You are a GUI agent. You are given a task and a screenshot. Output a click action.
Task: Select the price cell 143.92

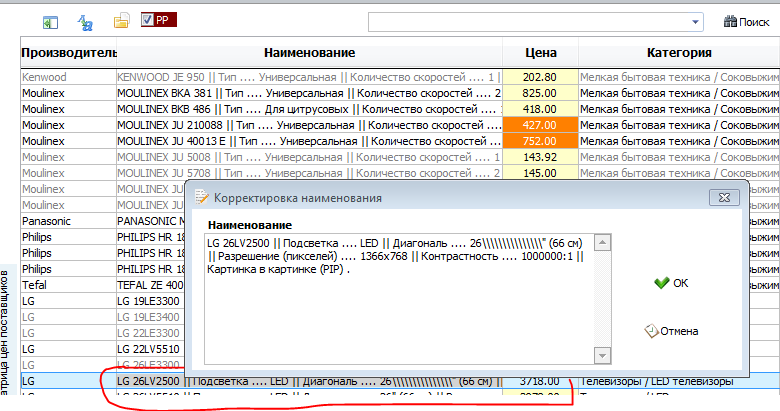(540, 157)
